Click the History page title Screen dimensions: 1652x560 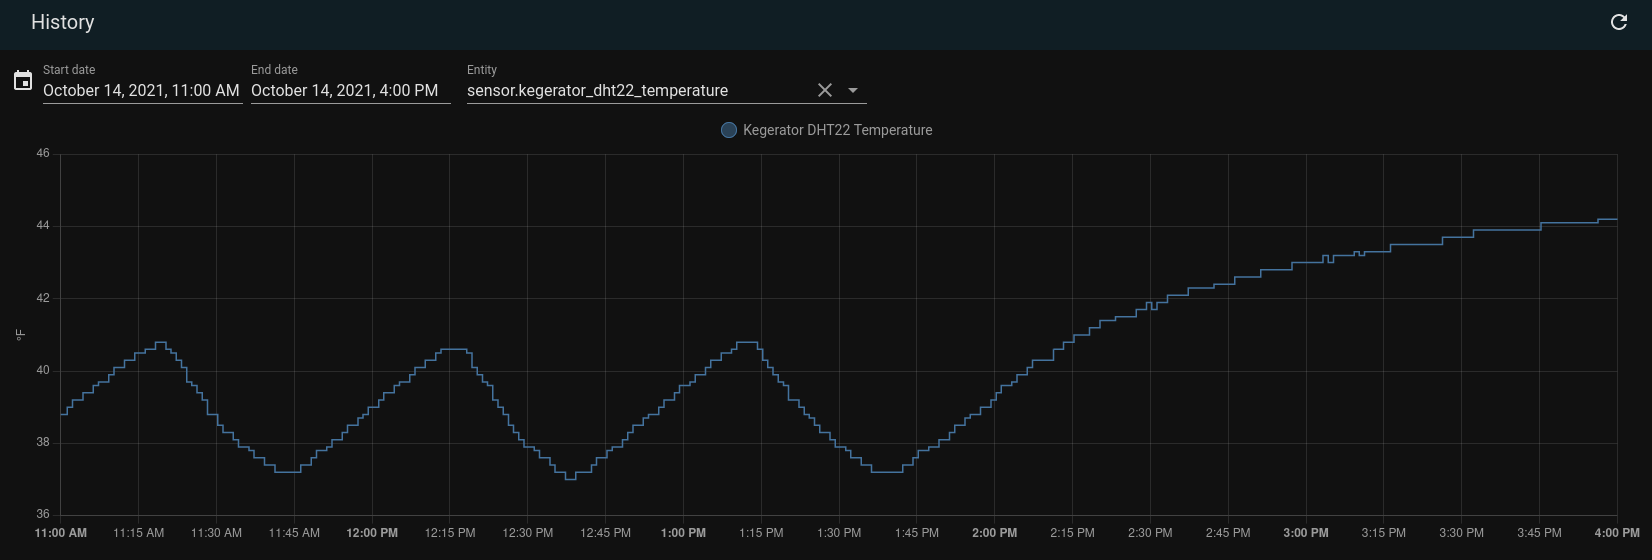tap(63, 22)
